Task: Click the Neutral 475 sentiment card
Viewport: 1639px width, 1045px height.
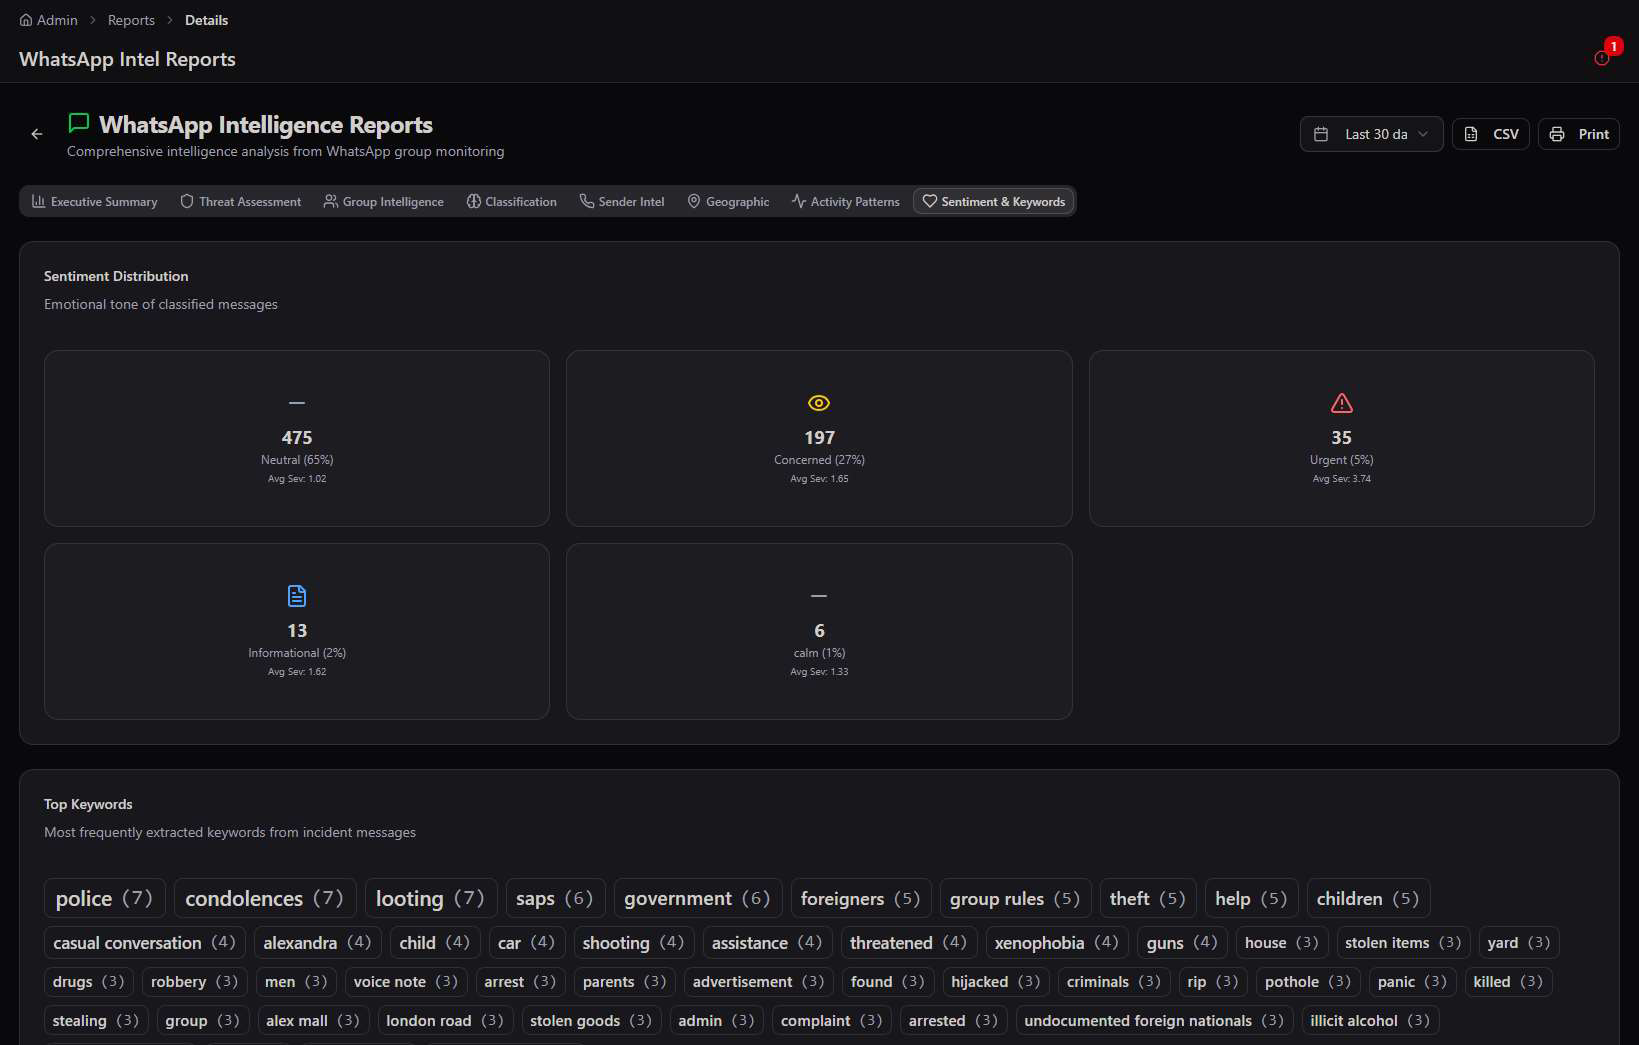Action: tap(297, 438)
